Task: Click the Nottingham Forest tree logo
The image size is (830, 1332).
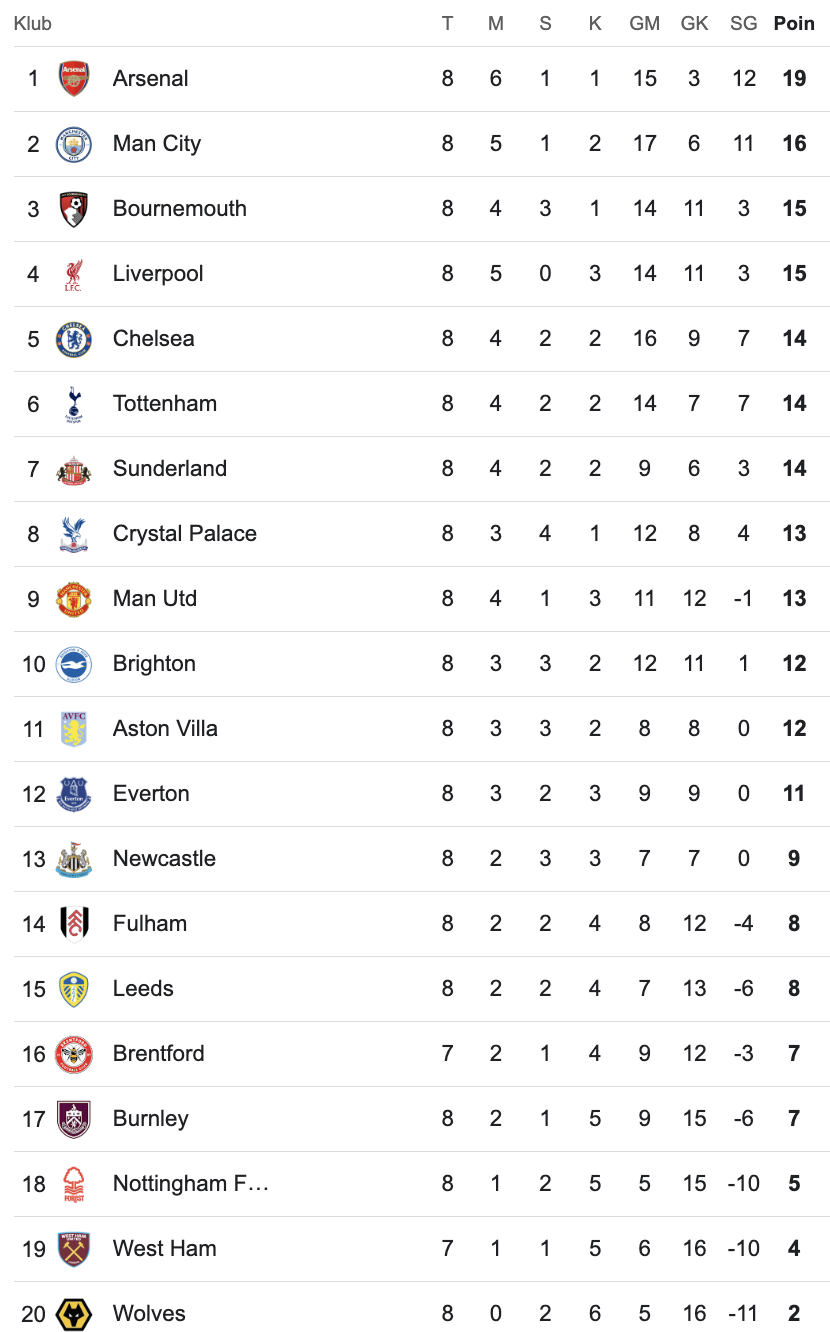Action: 74,1184
